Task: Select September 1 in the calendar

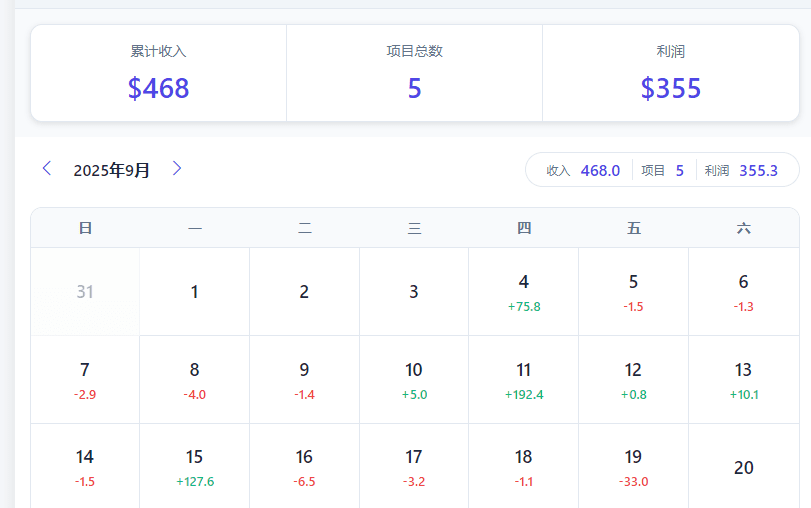Action: [x=195, y=292]
